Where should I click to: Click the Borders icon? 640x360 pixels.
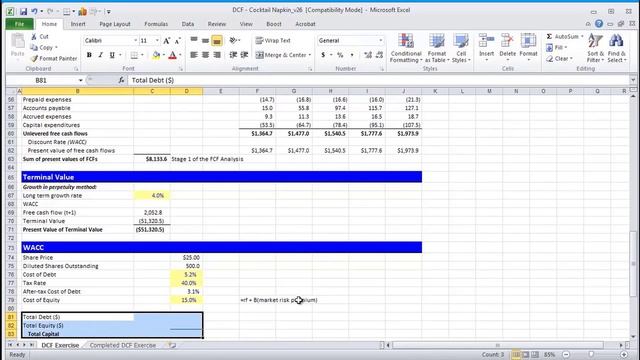[134, 55]
